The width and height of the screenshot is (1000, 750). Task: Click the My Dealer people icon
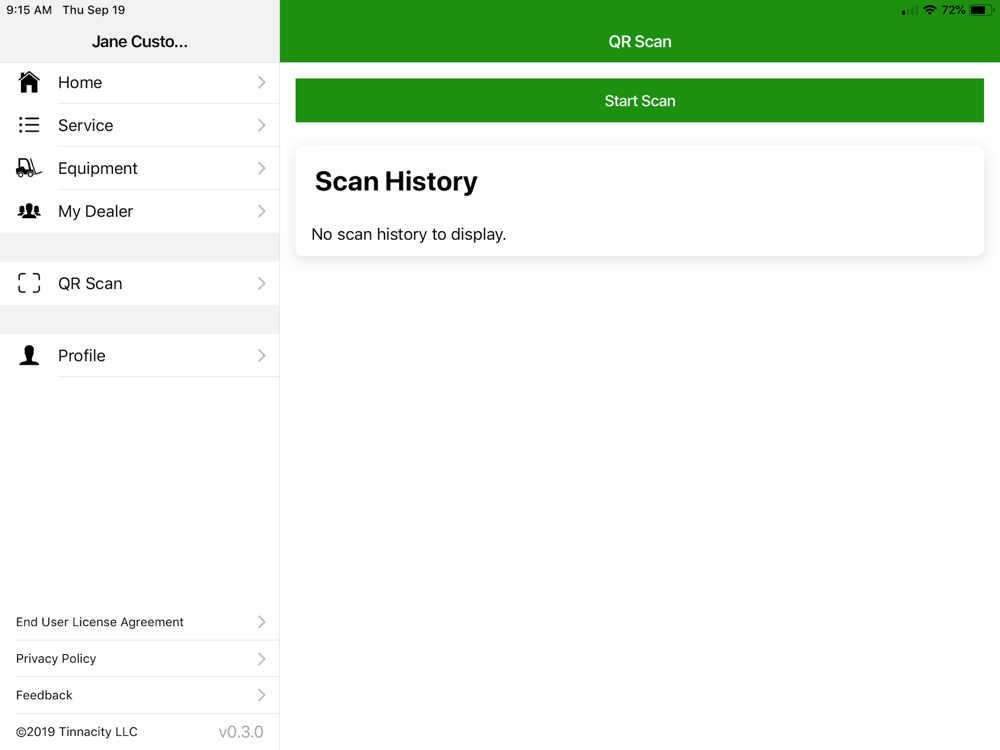click(29, 211)
